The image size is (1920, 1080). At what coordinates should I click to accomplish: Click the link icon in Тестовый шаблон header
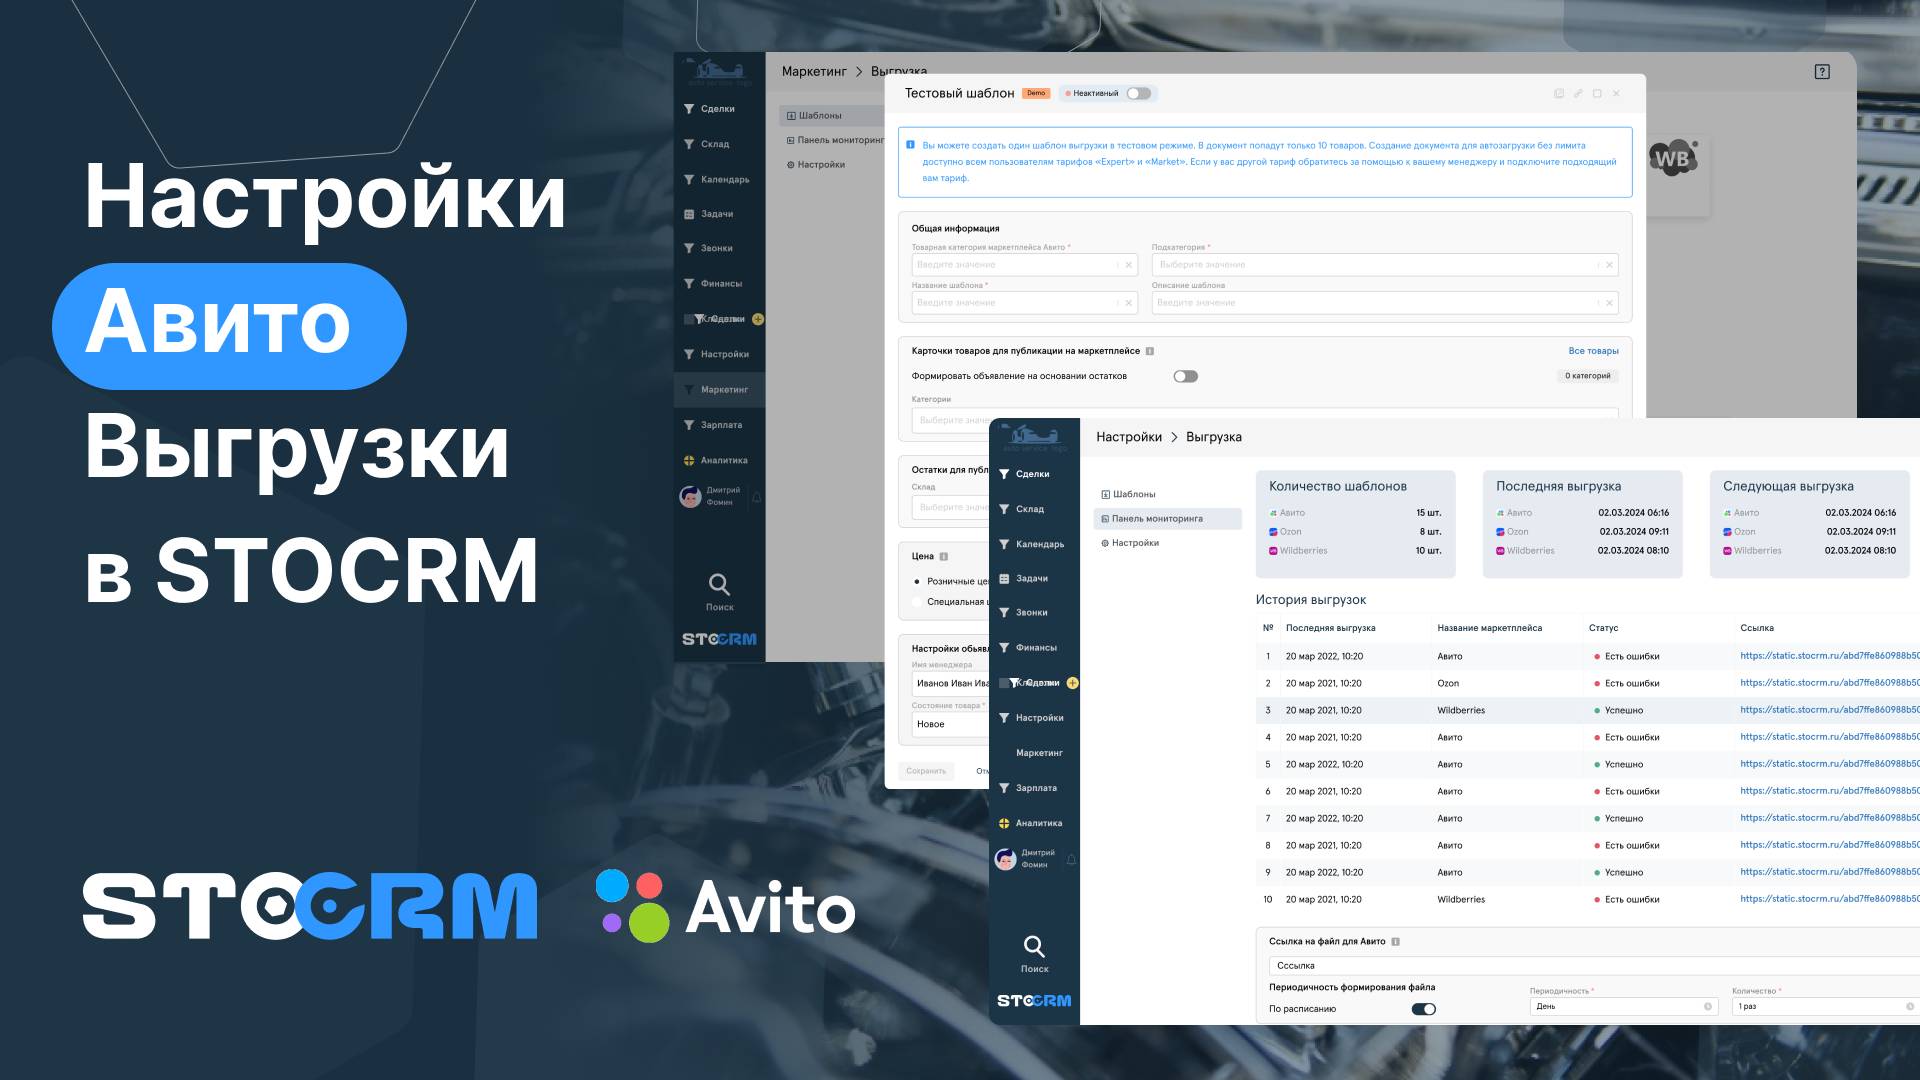[x=1578, y=94]
